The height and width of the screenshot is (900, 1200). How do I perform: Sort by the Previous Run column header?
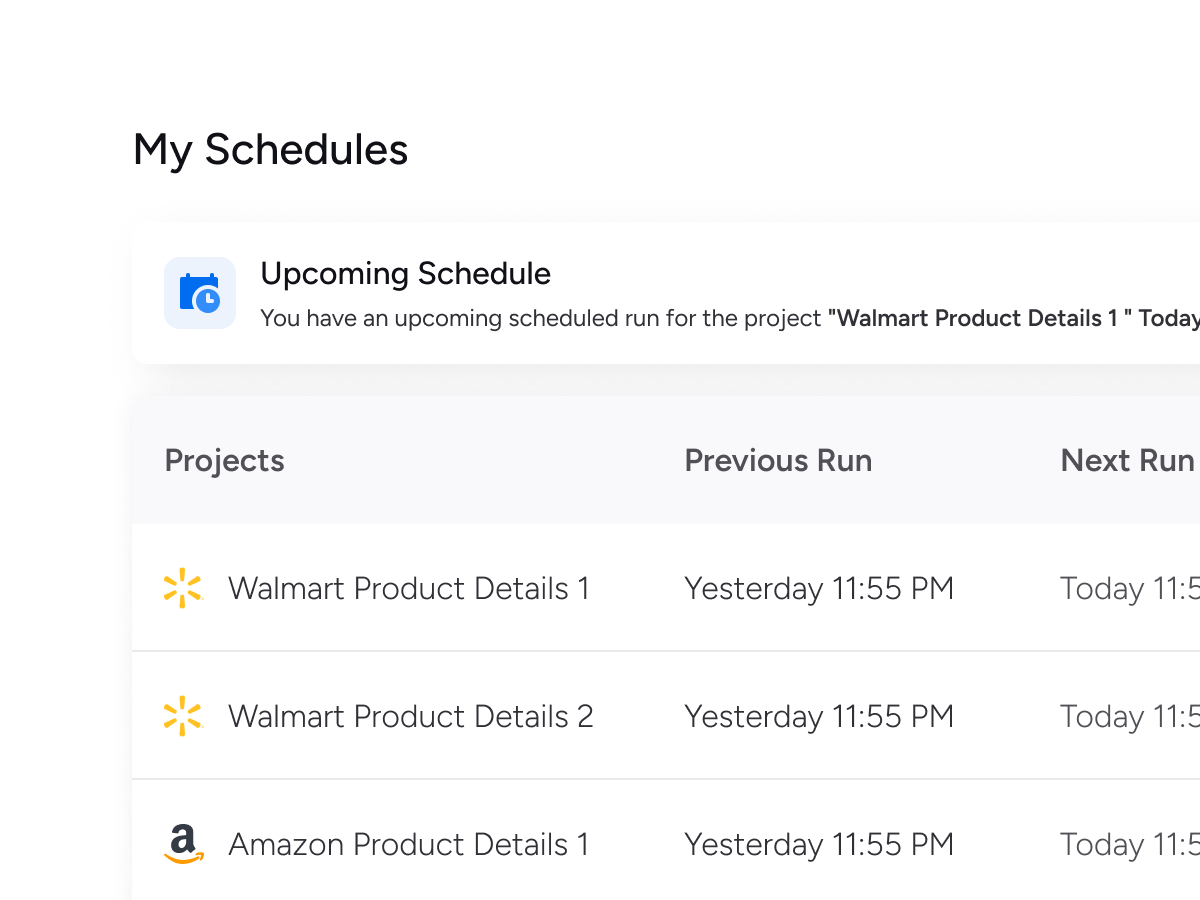778,460
